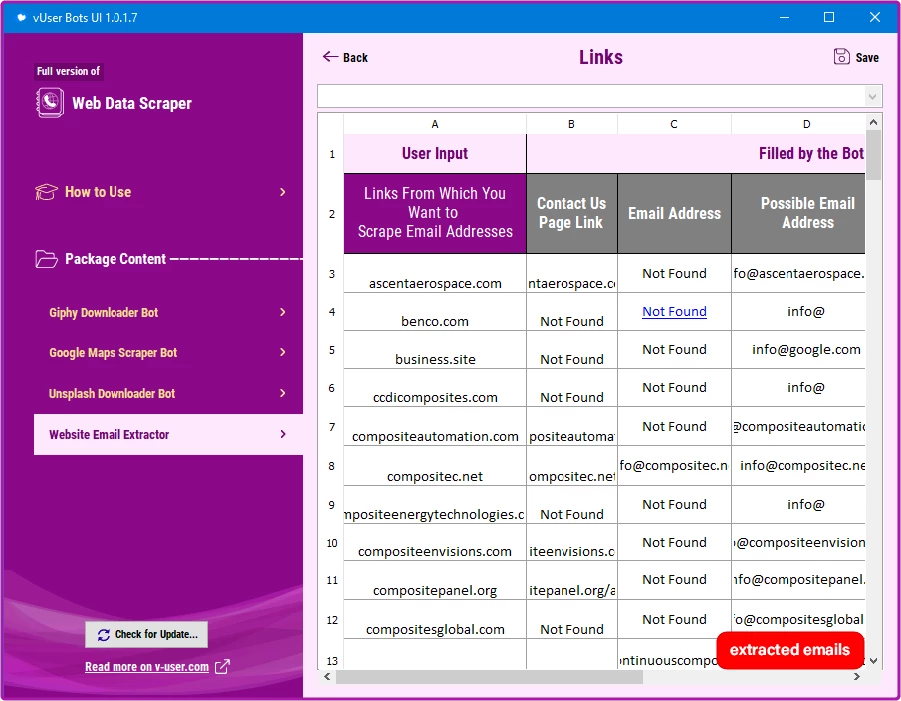Screen dimensions: 901x701
Task: Click the cell 'compositeenvisions.com'
Action: coord(435,542)
